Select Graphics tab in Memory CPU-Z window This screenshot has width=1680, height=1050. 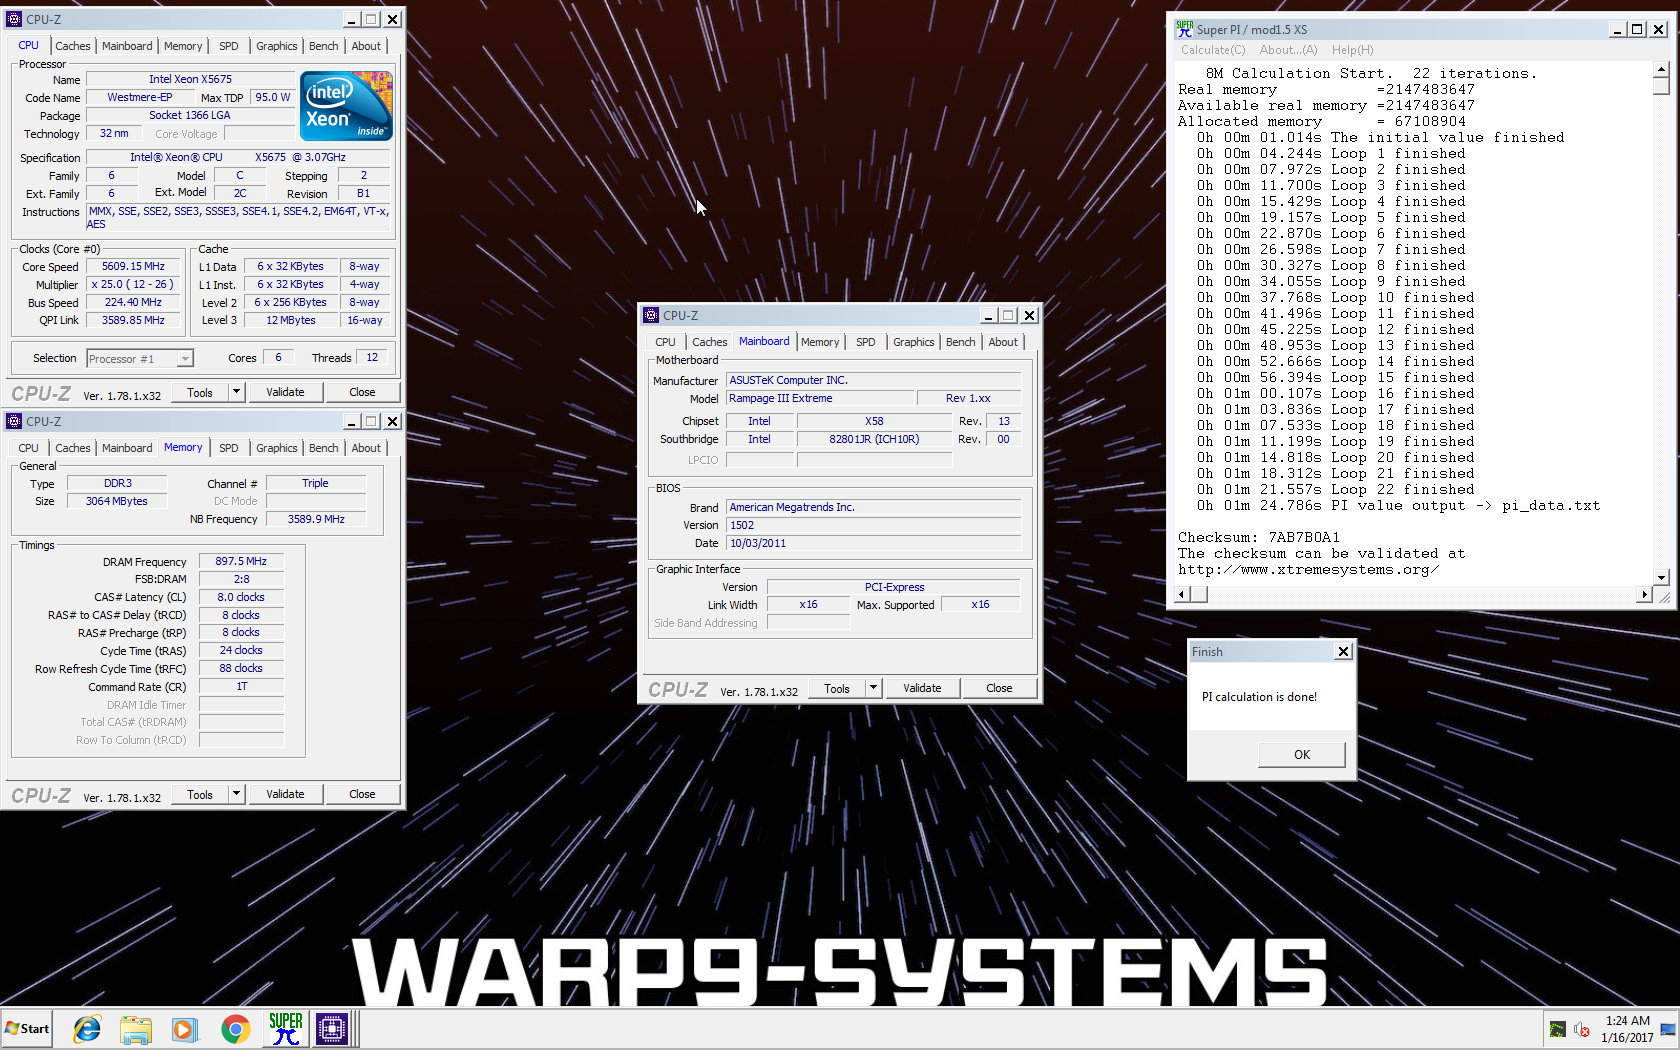coord(276,448)
